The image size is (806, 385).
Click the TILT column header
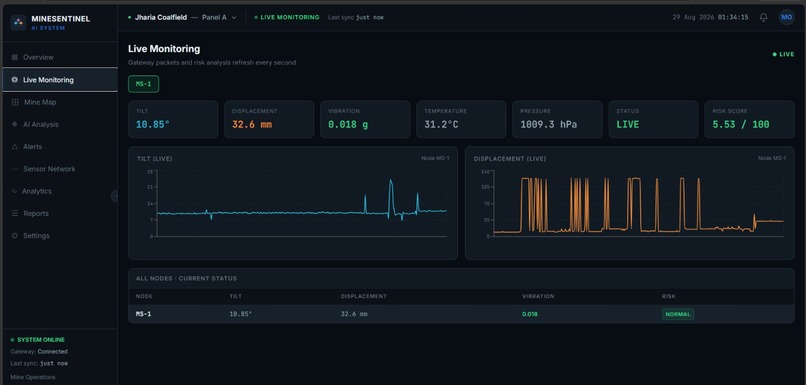tap(235, 296)
